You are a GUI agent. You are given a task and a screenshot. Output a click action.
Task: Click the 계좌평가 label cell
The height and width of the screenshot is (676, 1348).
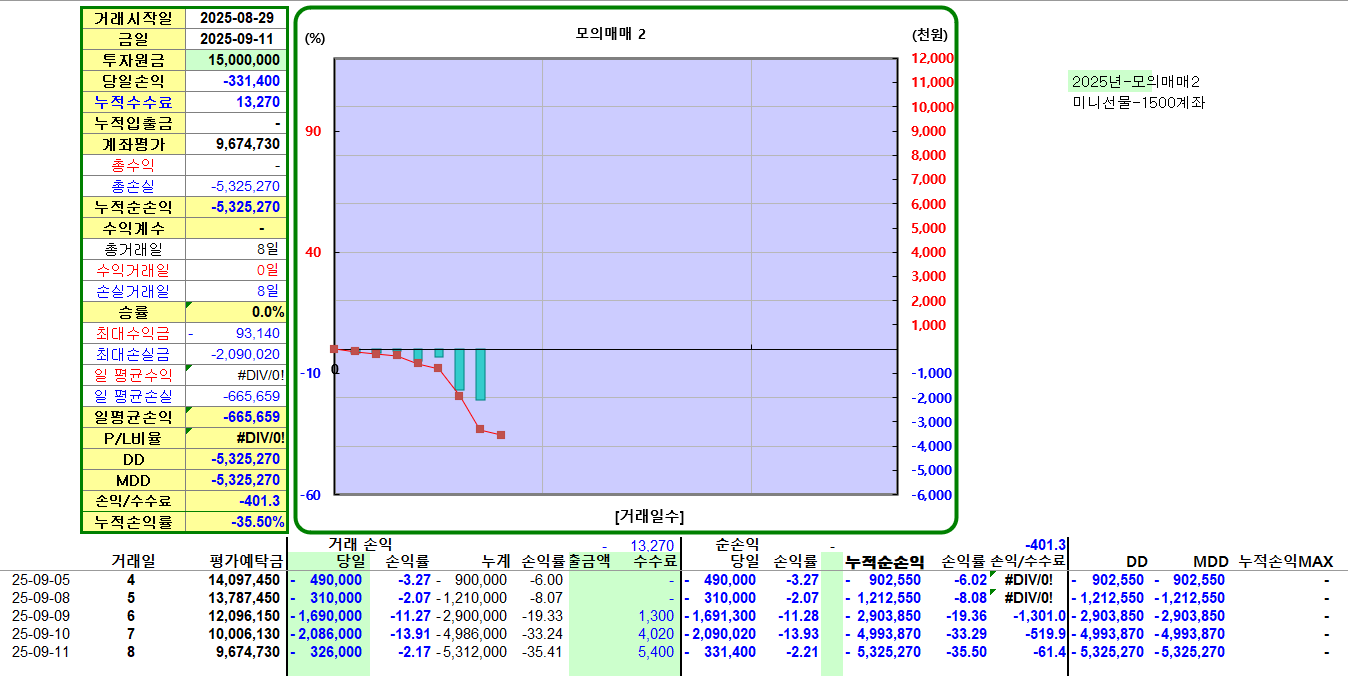pos(133,144)
